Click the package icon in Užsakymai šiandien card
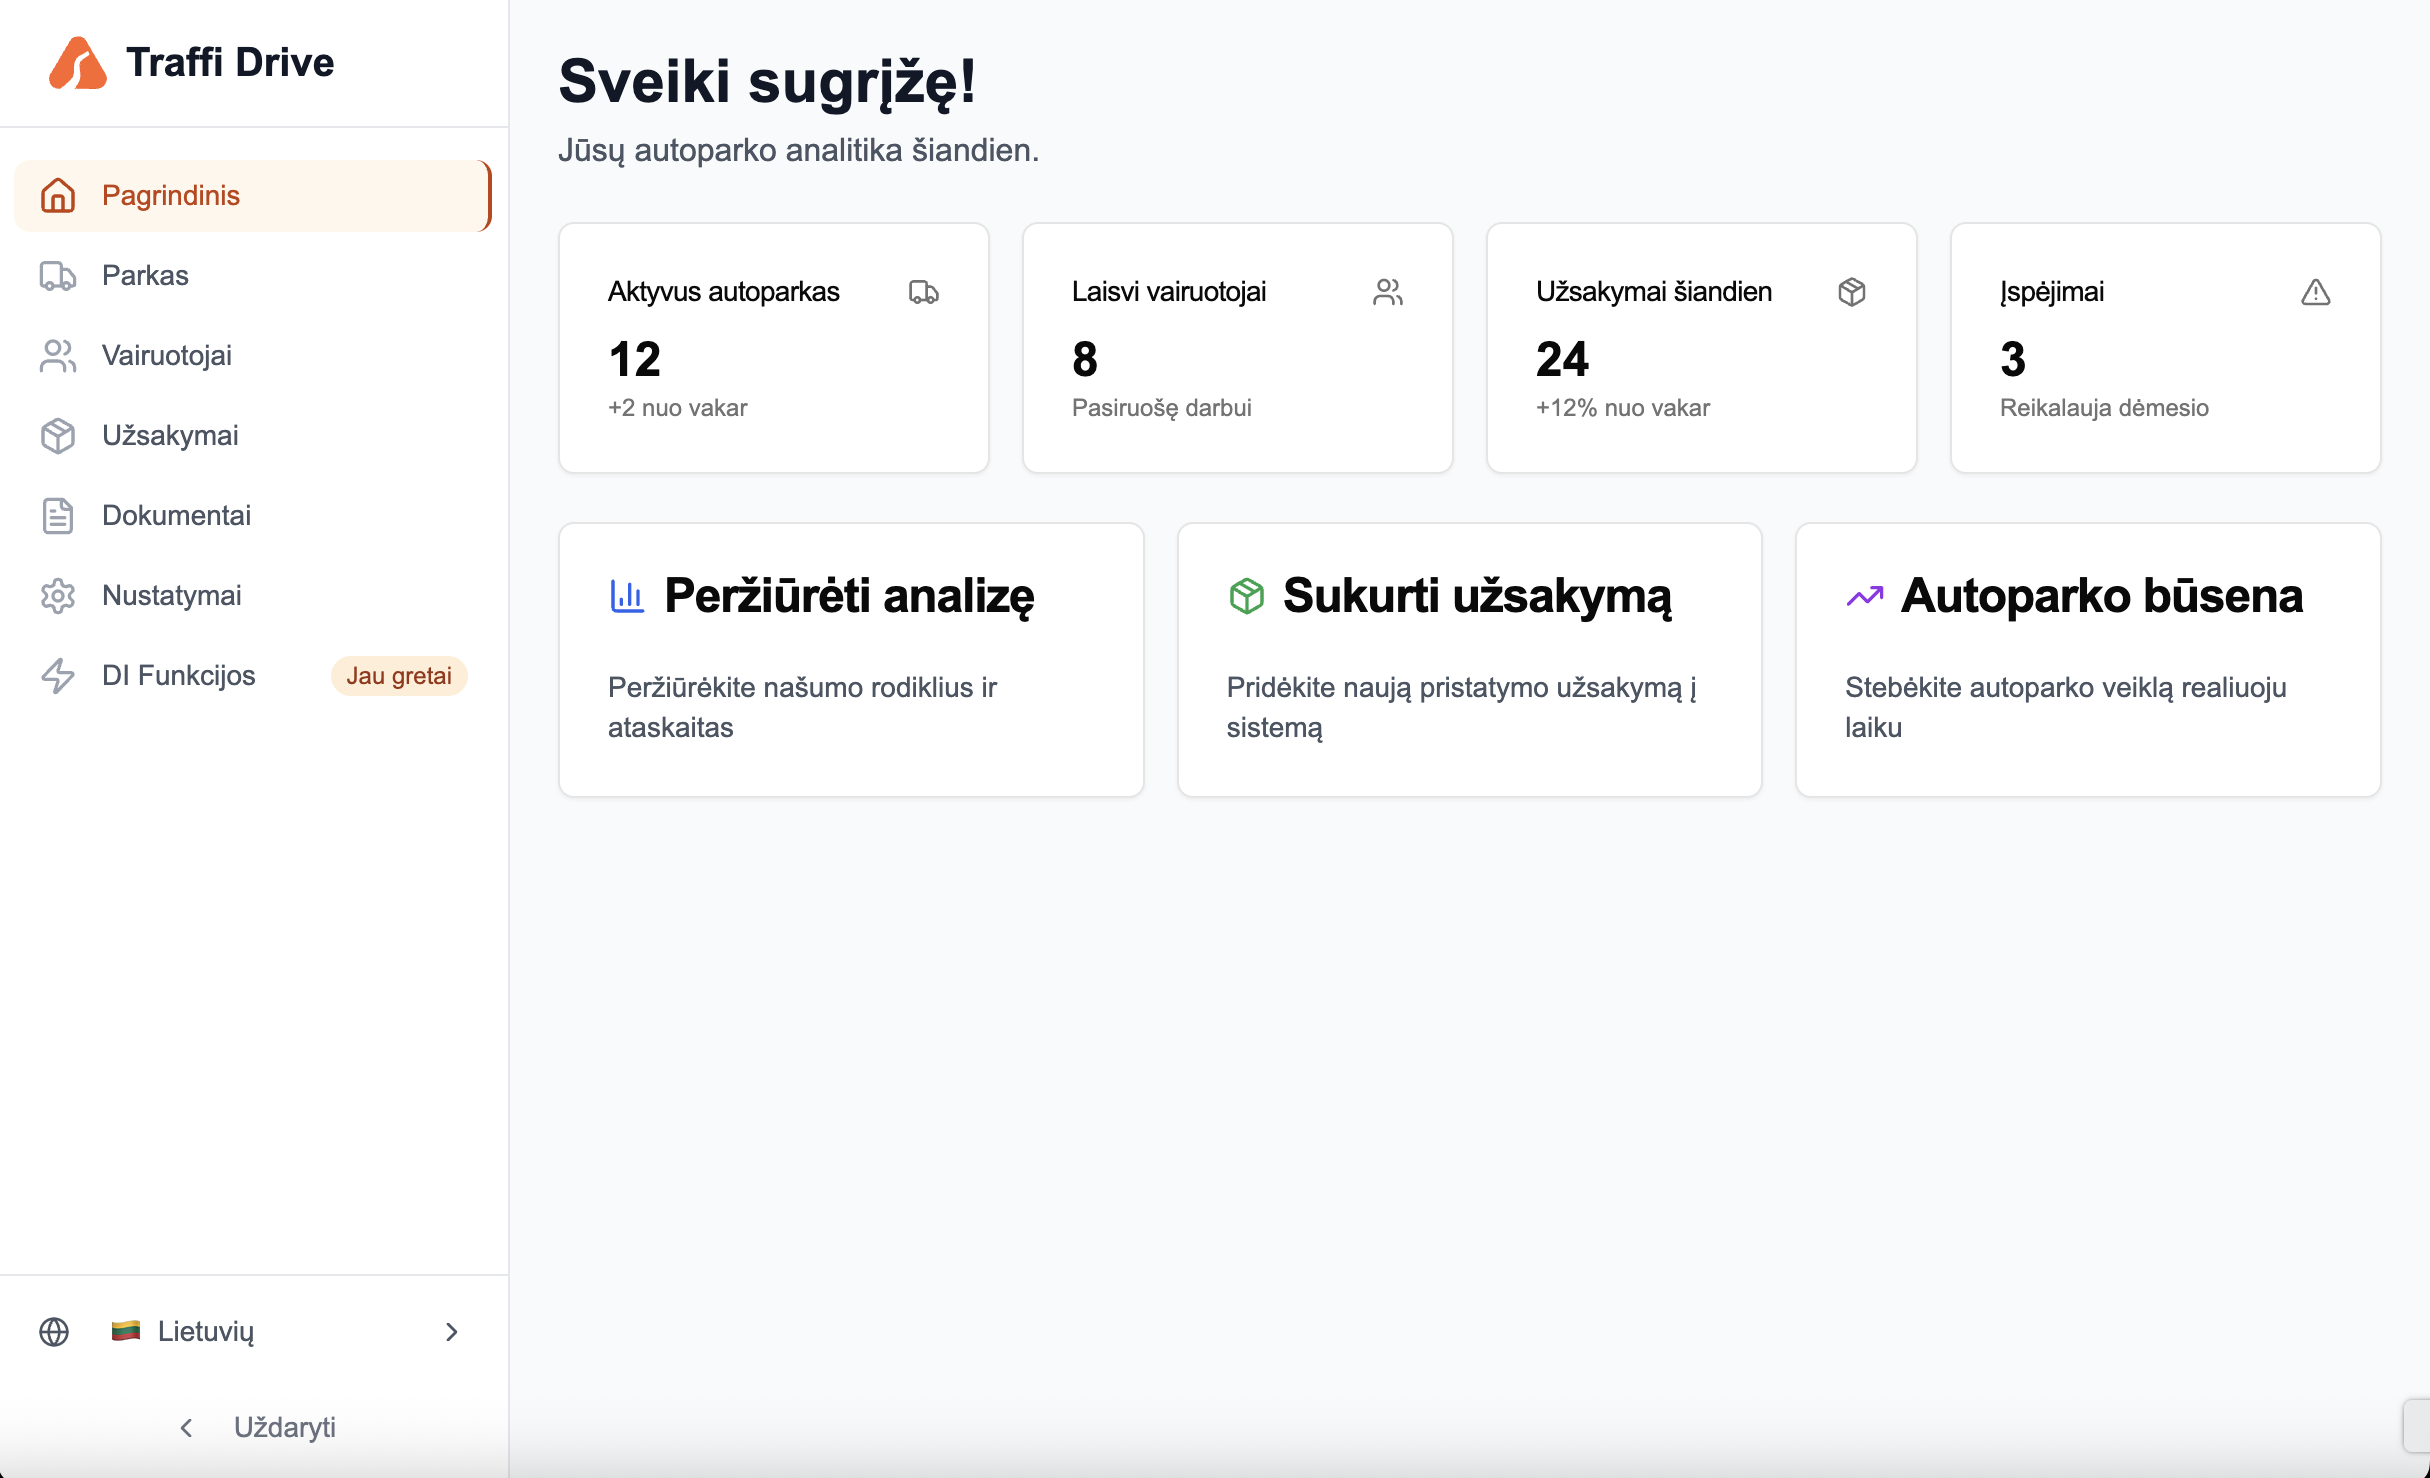2430x1478 pixels. click(x=1851, y=292)
